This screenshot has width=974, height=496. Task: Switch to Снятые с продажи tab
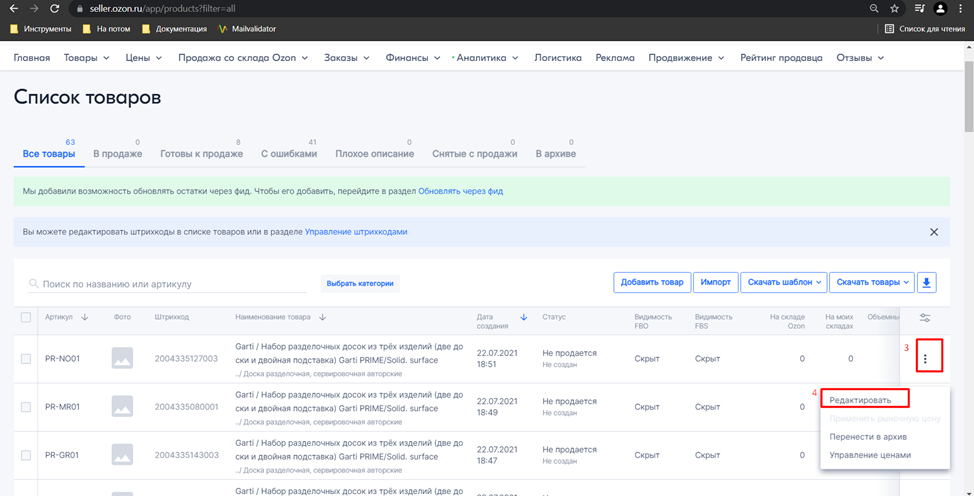tap(475, 154)
